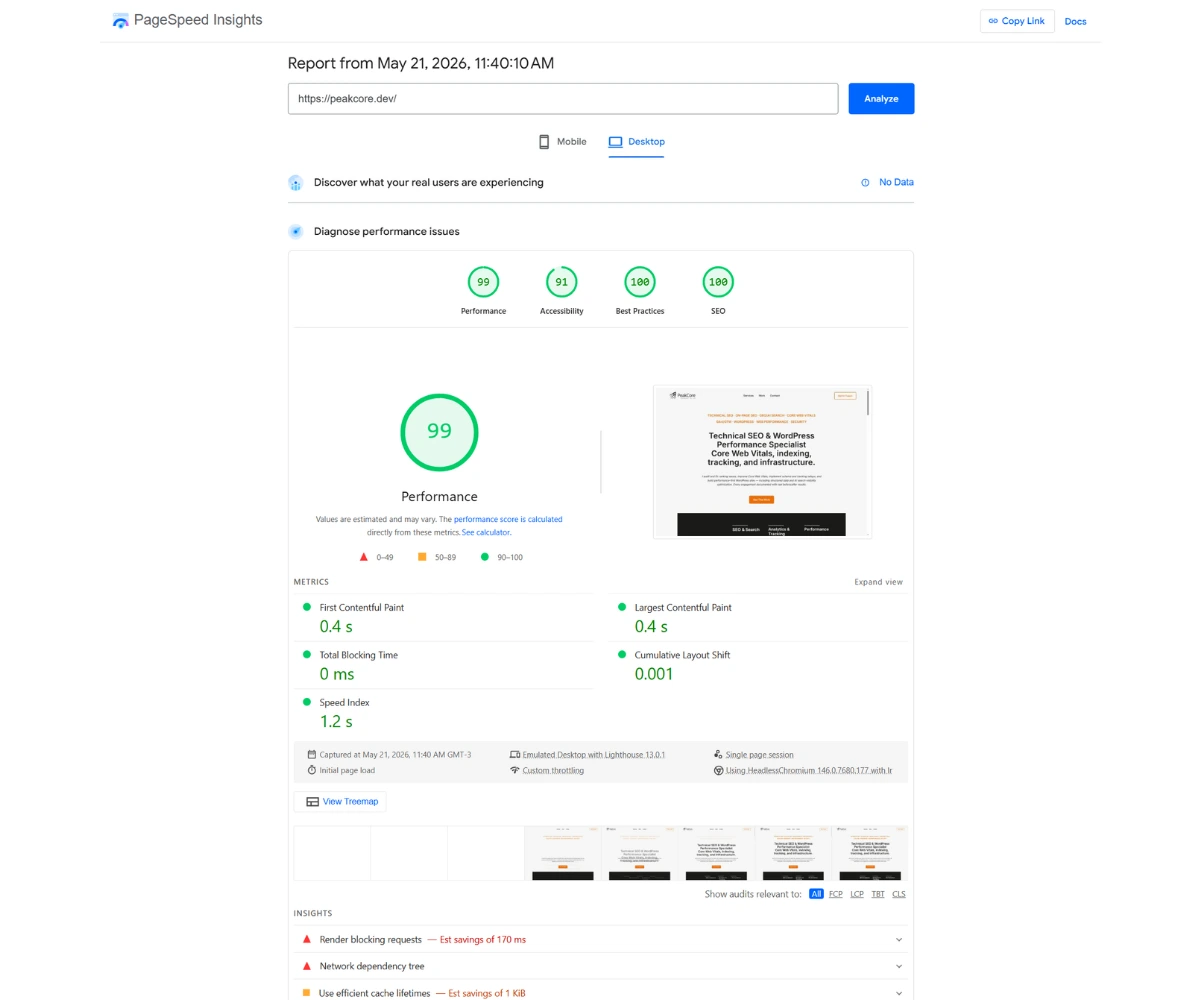Open the Docs link
The width and height of the screenshot is (1200, 1000).
coord(1075,21)
